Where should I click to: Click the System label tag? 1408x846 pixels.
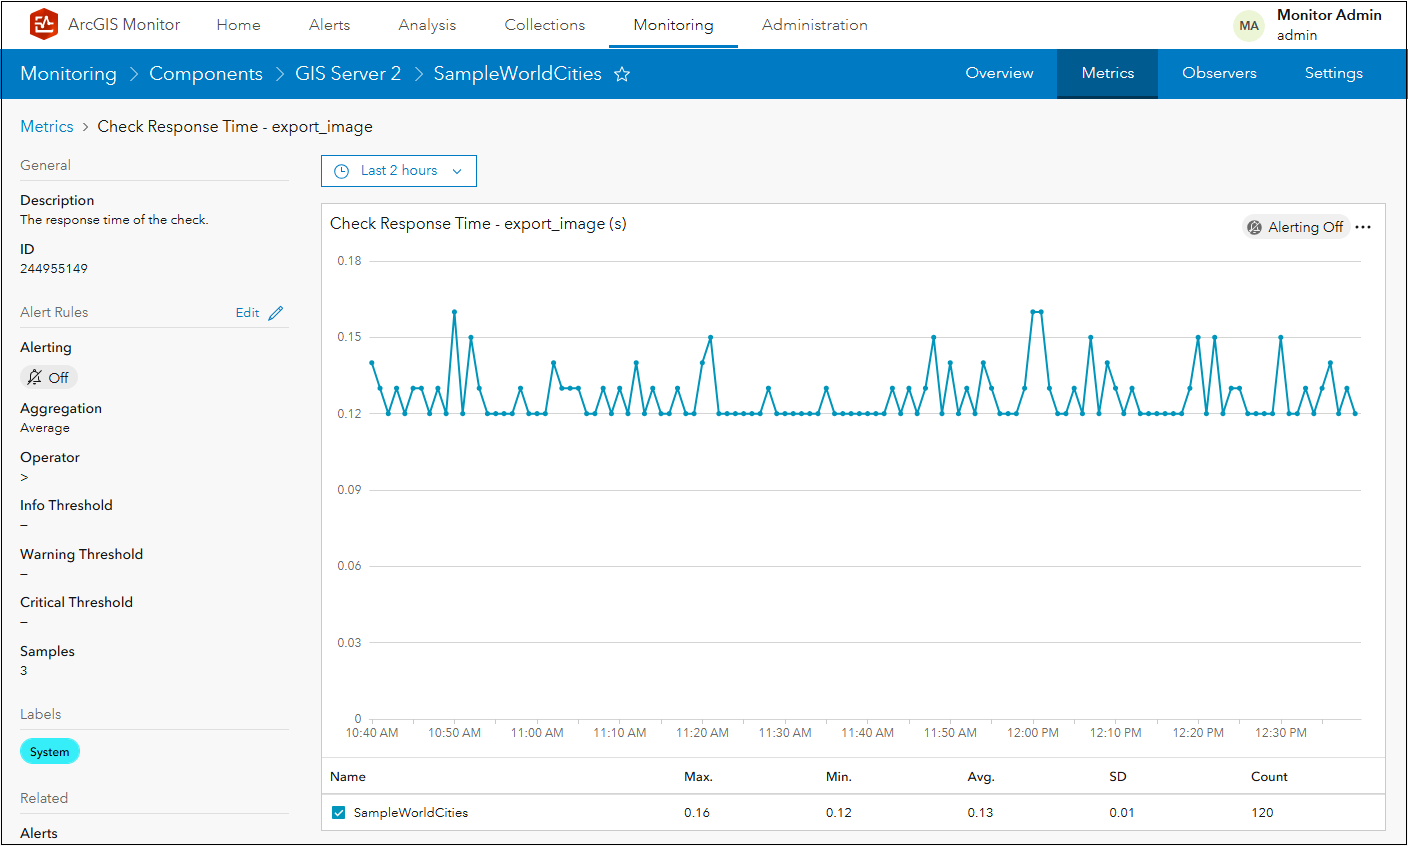point(50,752)
